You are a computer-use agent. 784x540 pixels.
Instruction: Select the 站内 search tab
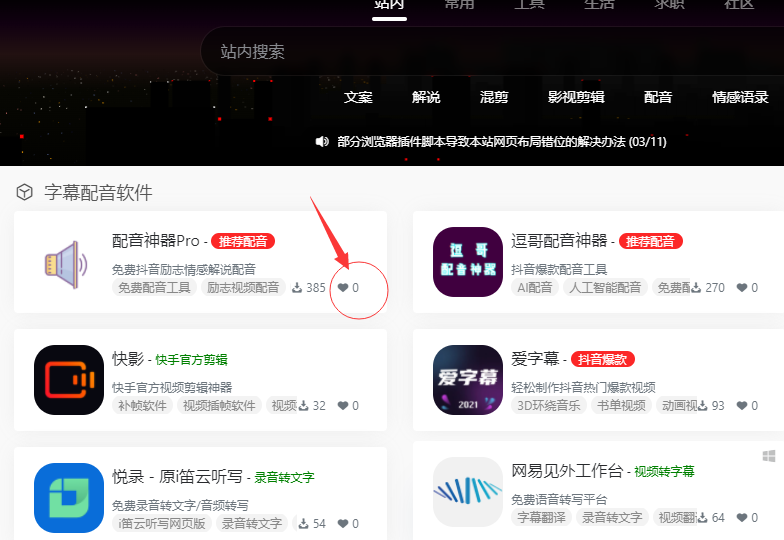389,4
